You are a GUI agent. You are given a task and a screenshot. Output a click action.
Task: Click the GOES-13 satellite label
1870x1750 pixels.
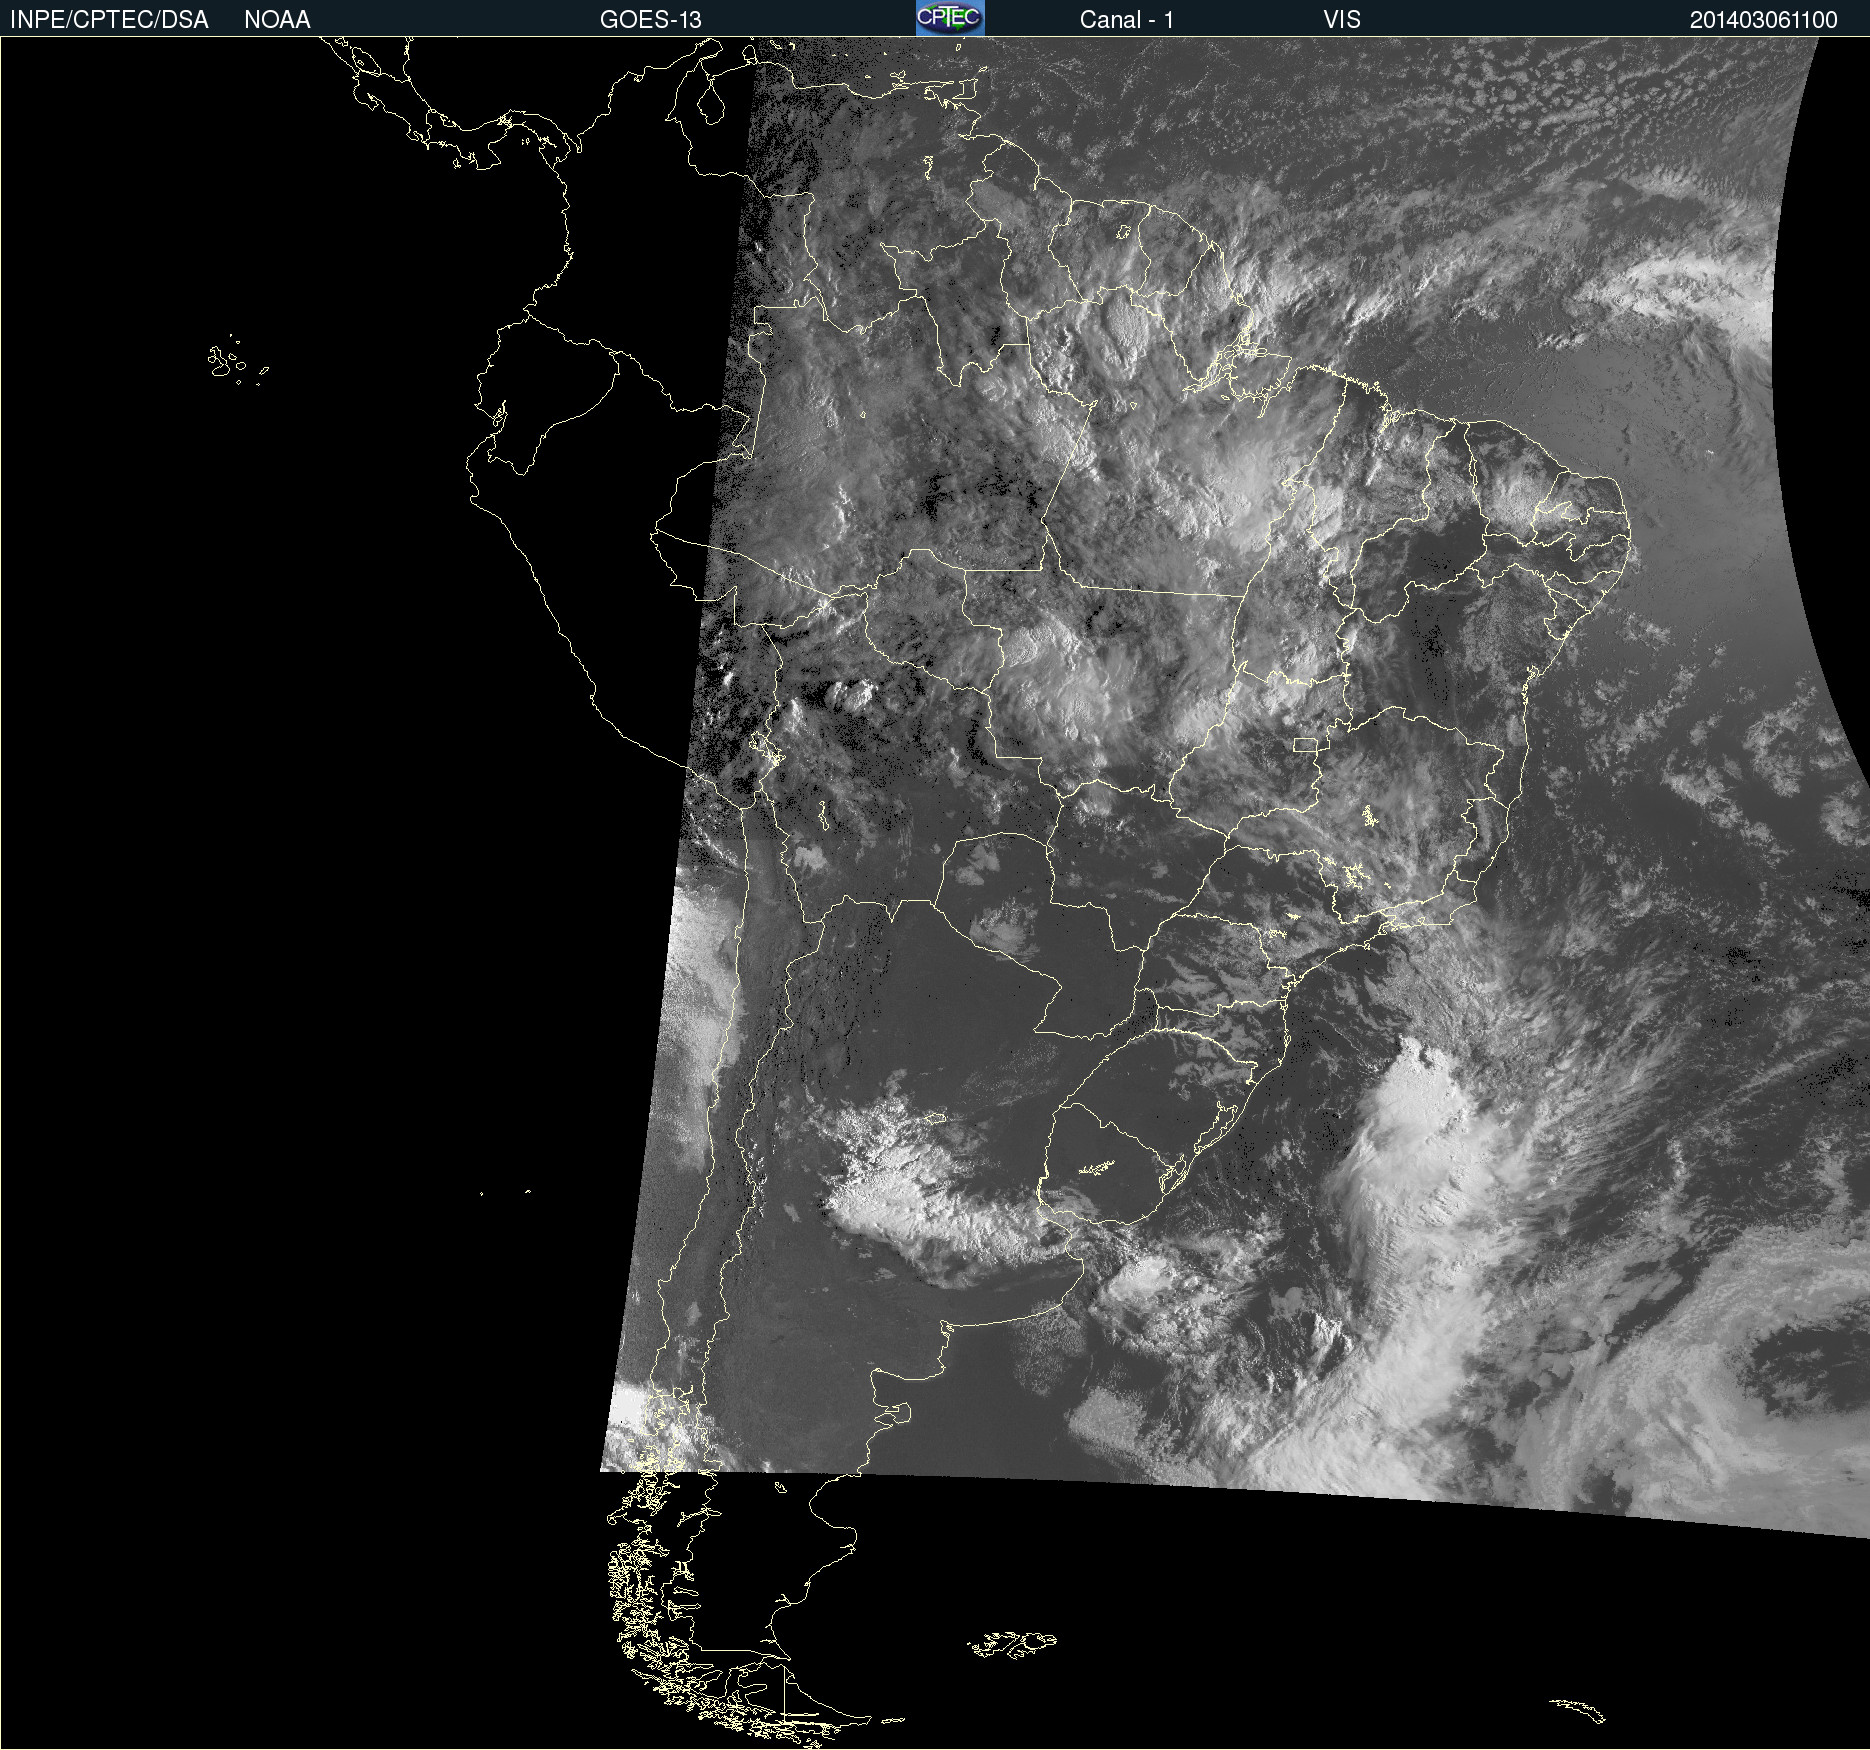pos(650,20)
